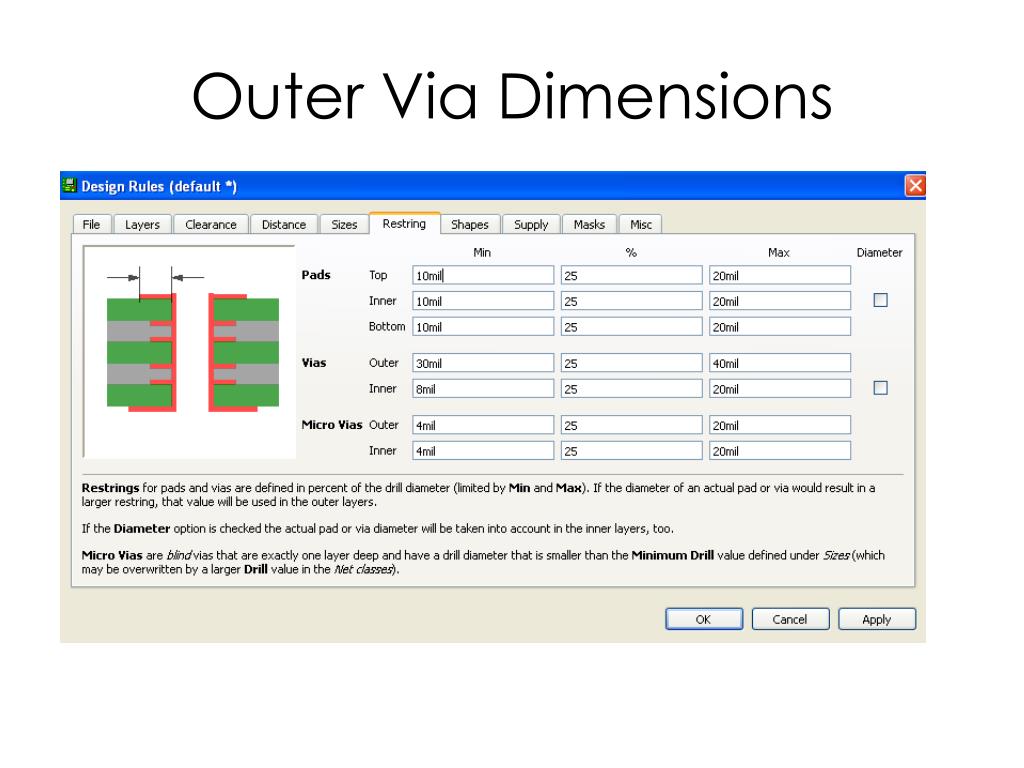The height and width of the screenshot is (768, 1024).
Task: Click the OK button
Action: pos(704,619)
